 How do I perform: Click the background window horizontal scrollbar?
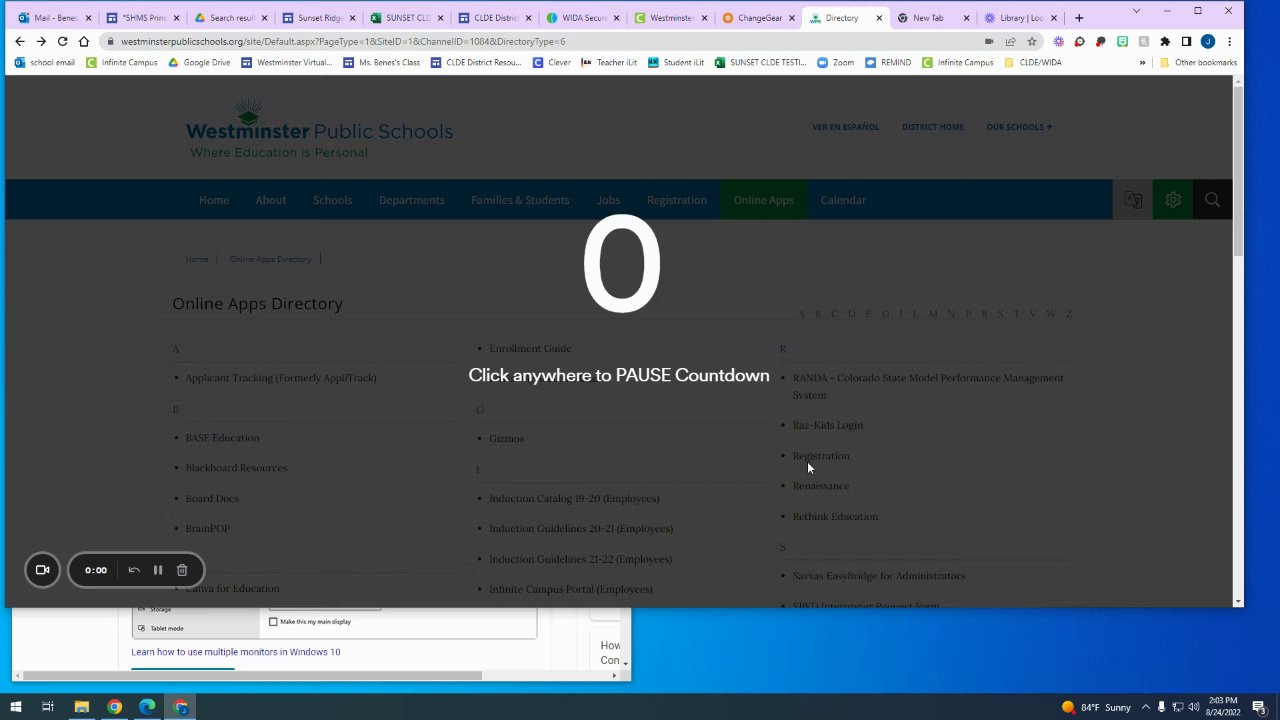click(252, 675)
